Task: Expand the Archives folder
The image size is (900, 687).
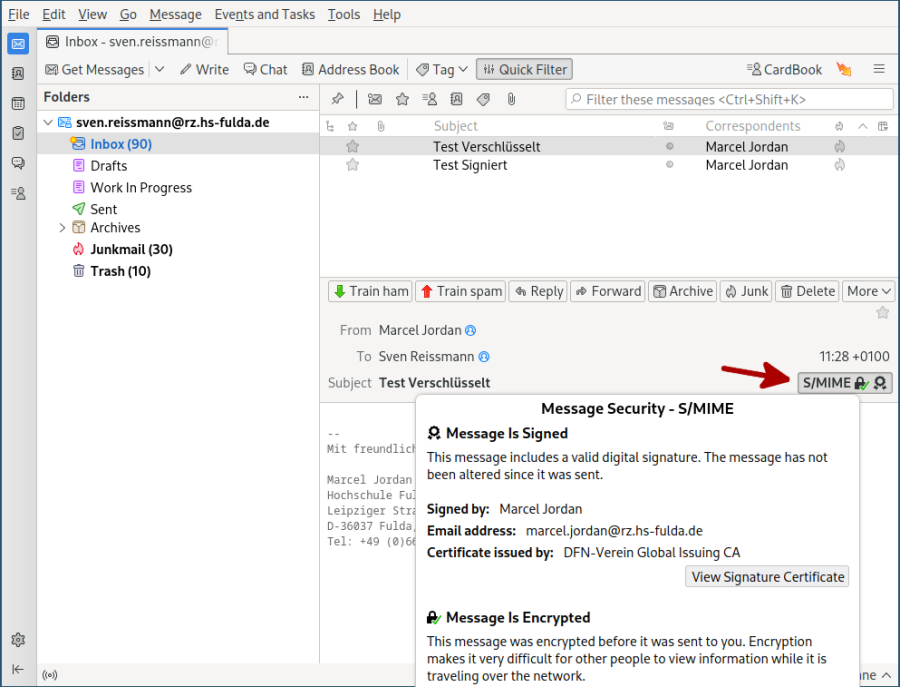Action: [x=62, y=228]
